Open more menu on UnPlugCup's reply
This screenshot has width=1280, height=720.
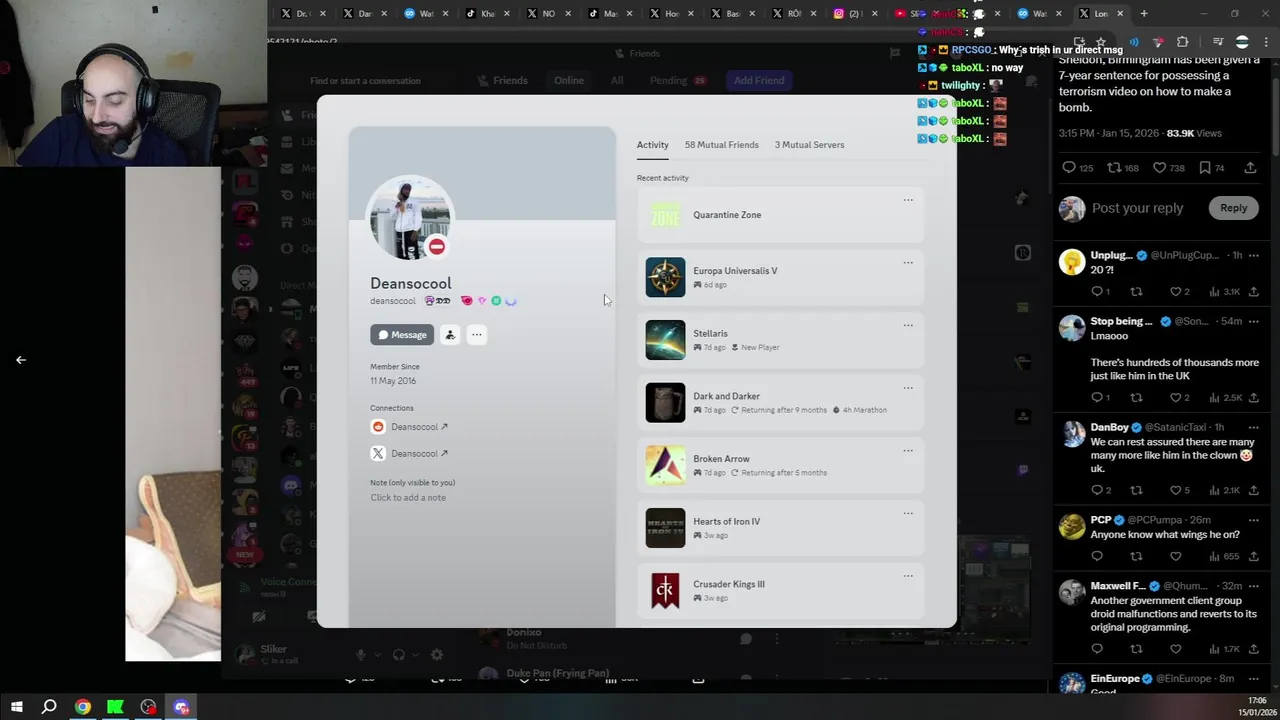click(1253, 256)
